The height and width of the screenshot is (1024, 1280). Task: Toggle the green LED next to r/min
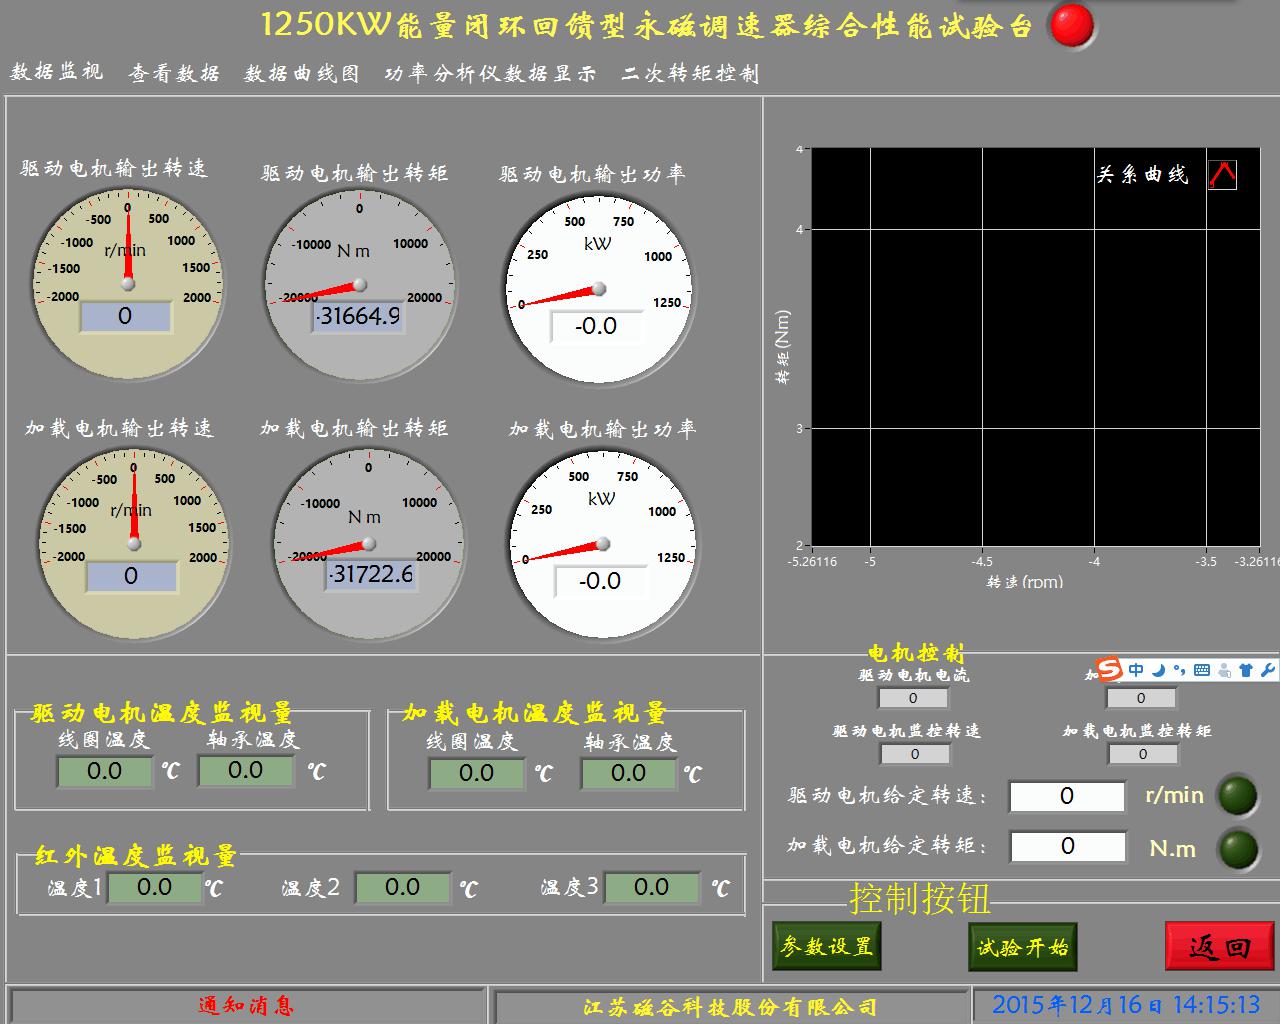coord(1237,796)
